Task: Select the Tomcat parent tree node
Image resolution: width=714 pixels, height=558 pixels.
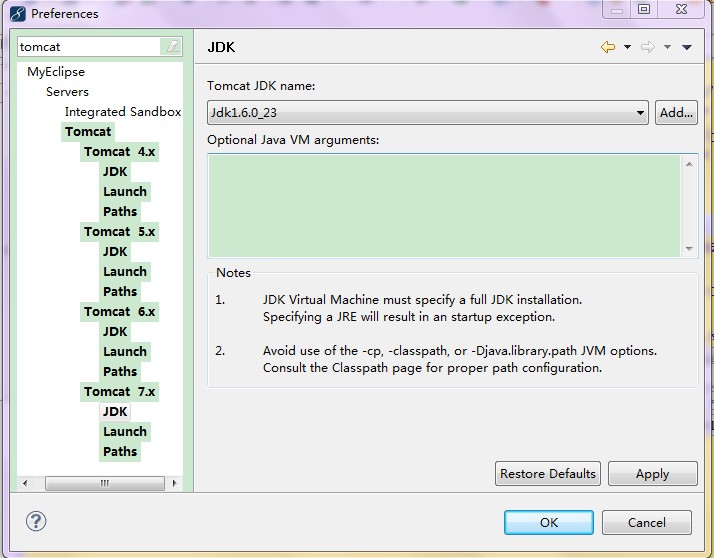Action: click(88, 132)
